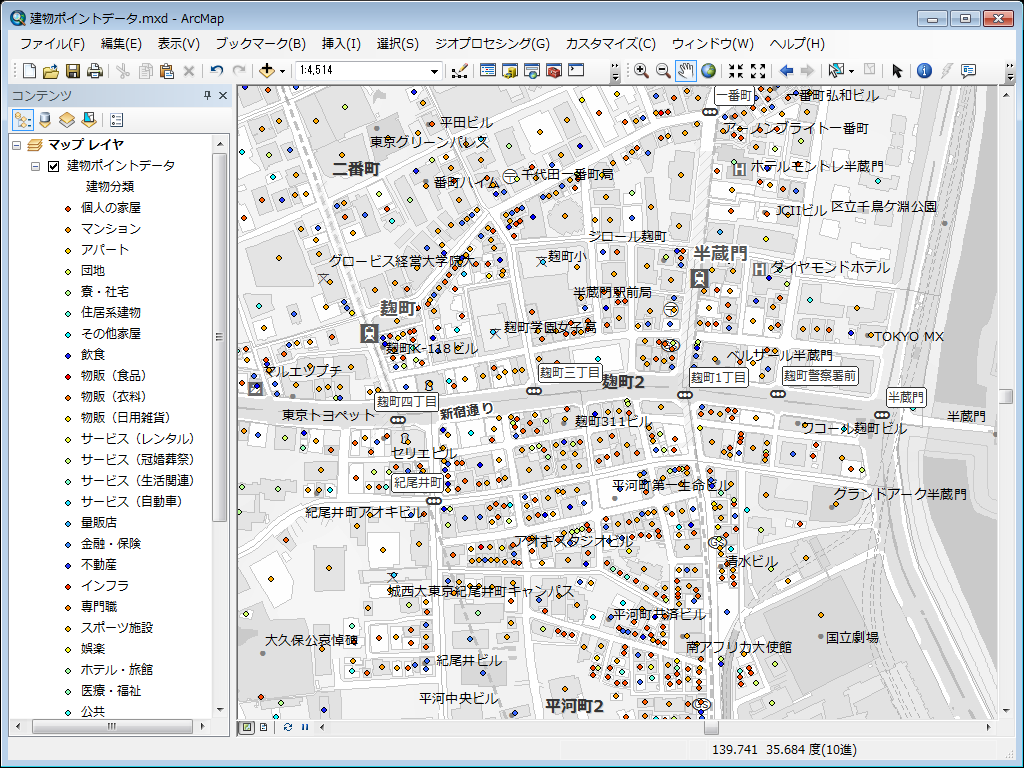Click the 物販（食品） legend symbol
The height and width of the screenshot is (768, 1024).
tap(68, 376)
